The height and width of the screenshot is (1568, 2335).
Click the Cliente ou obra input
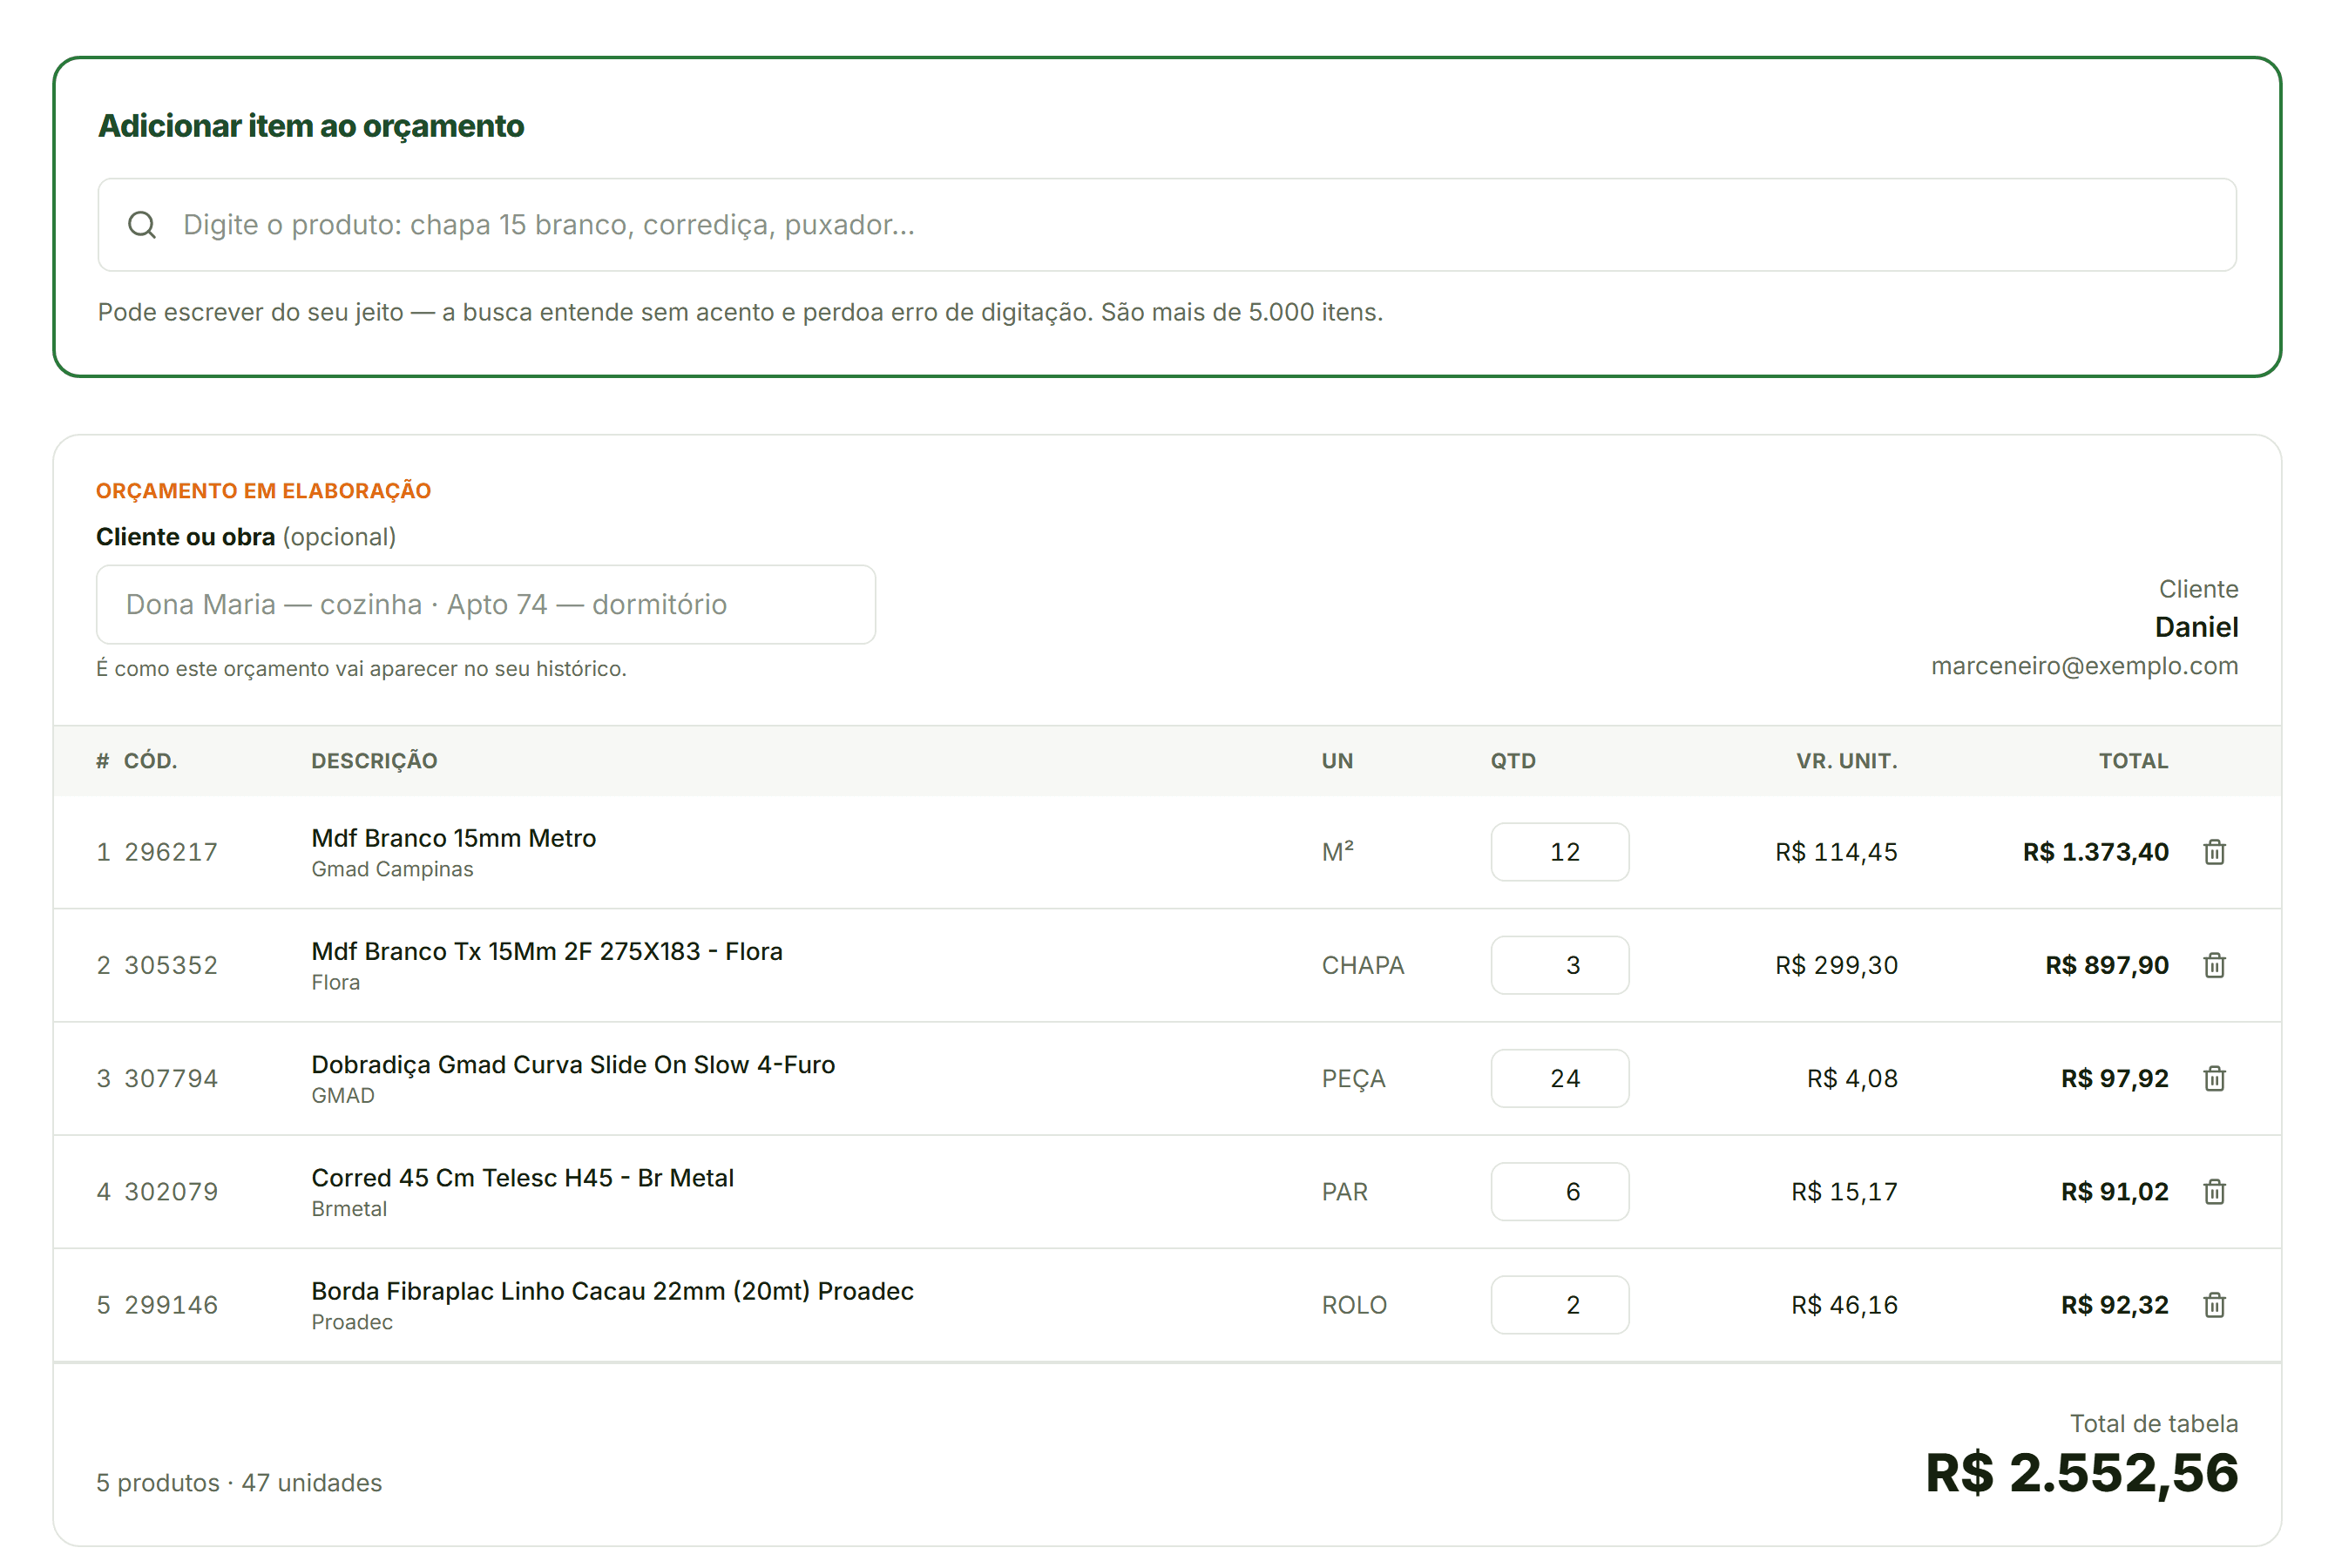486,604
